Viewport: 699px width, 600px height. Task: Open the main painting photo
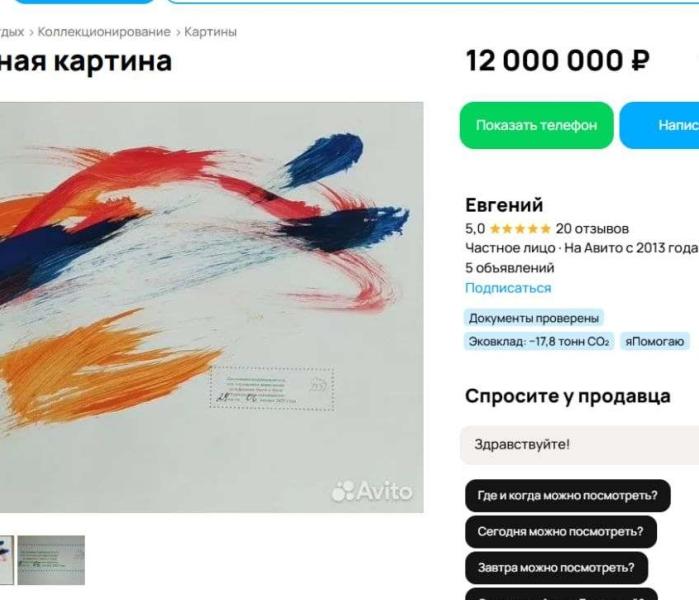[x=212, y=308]
